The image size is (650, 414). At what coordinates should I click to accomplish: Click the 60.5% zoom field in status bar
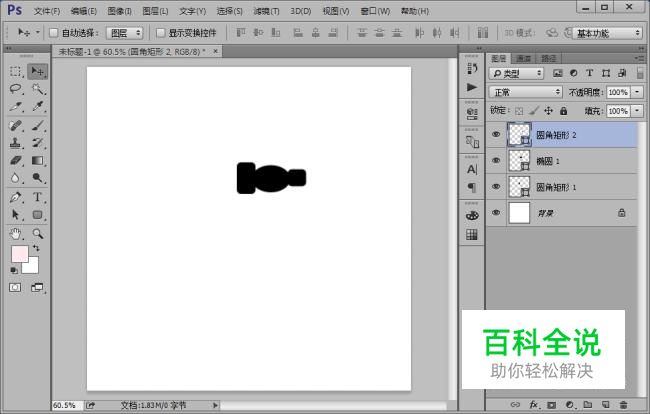(65, 405)
